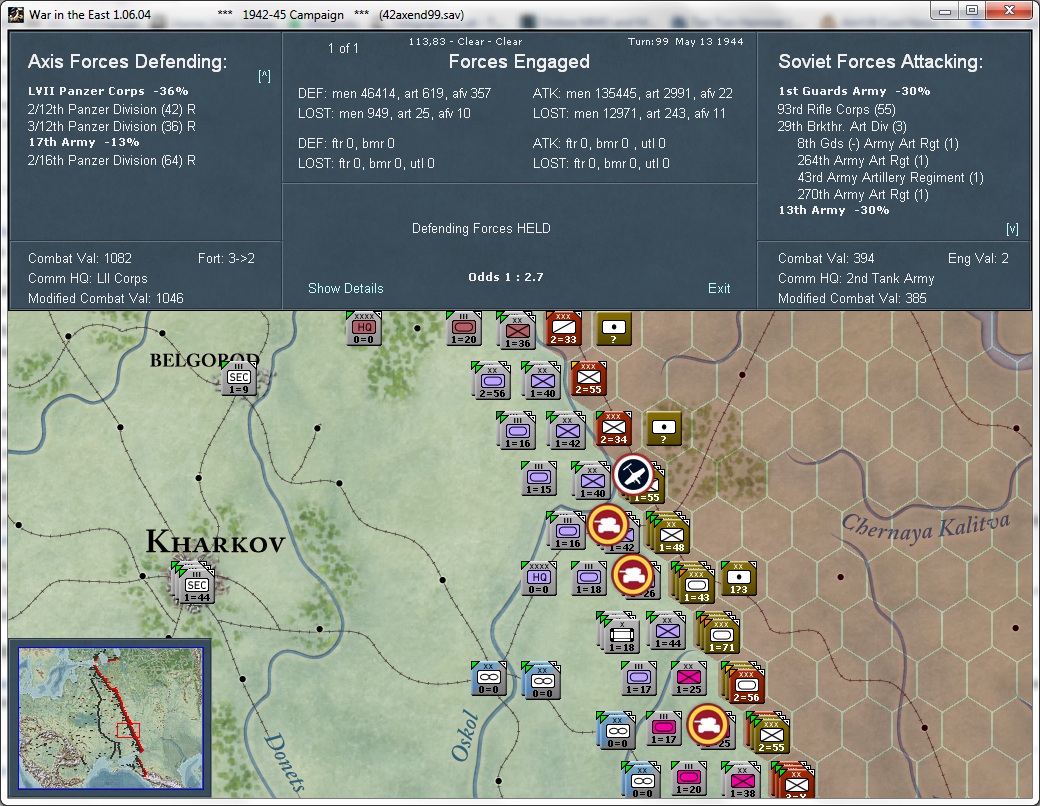Click Exit to close the combat report
Screen dimensions: 1040x806
719,289
